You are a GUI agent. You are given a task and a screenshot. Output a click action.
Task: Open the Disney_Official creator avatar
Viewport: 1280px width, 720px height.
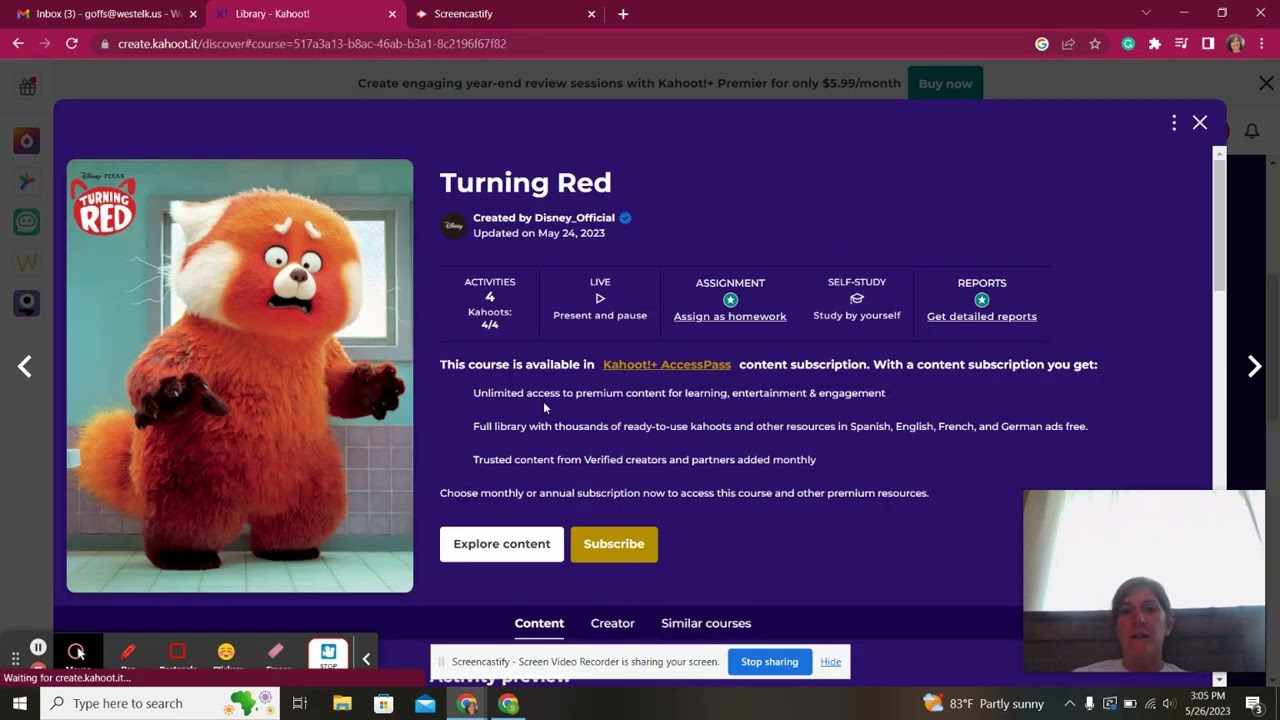coord(453,226)
